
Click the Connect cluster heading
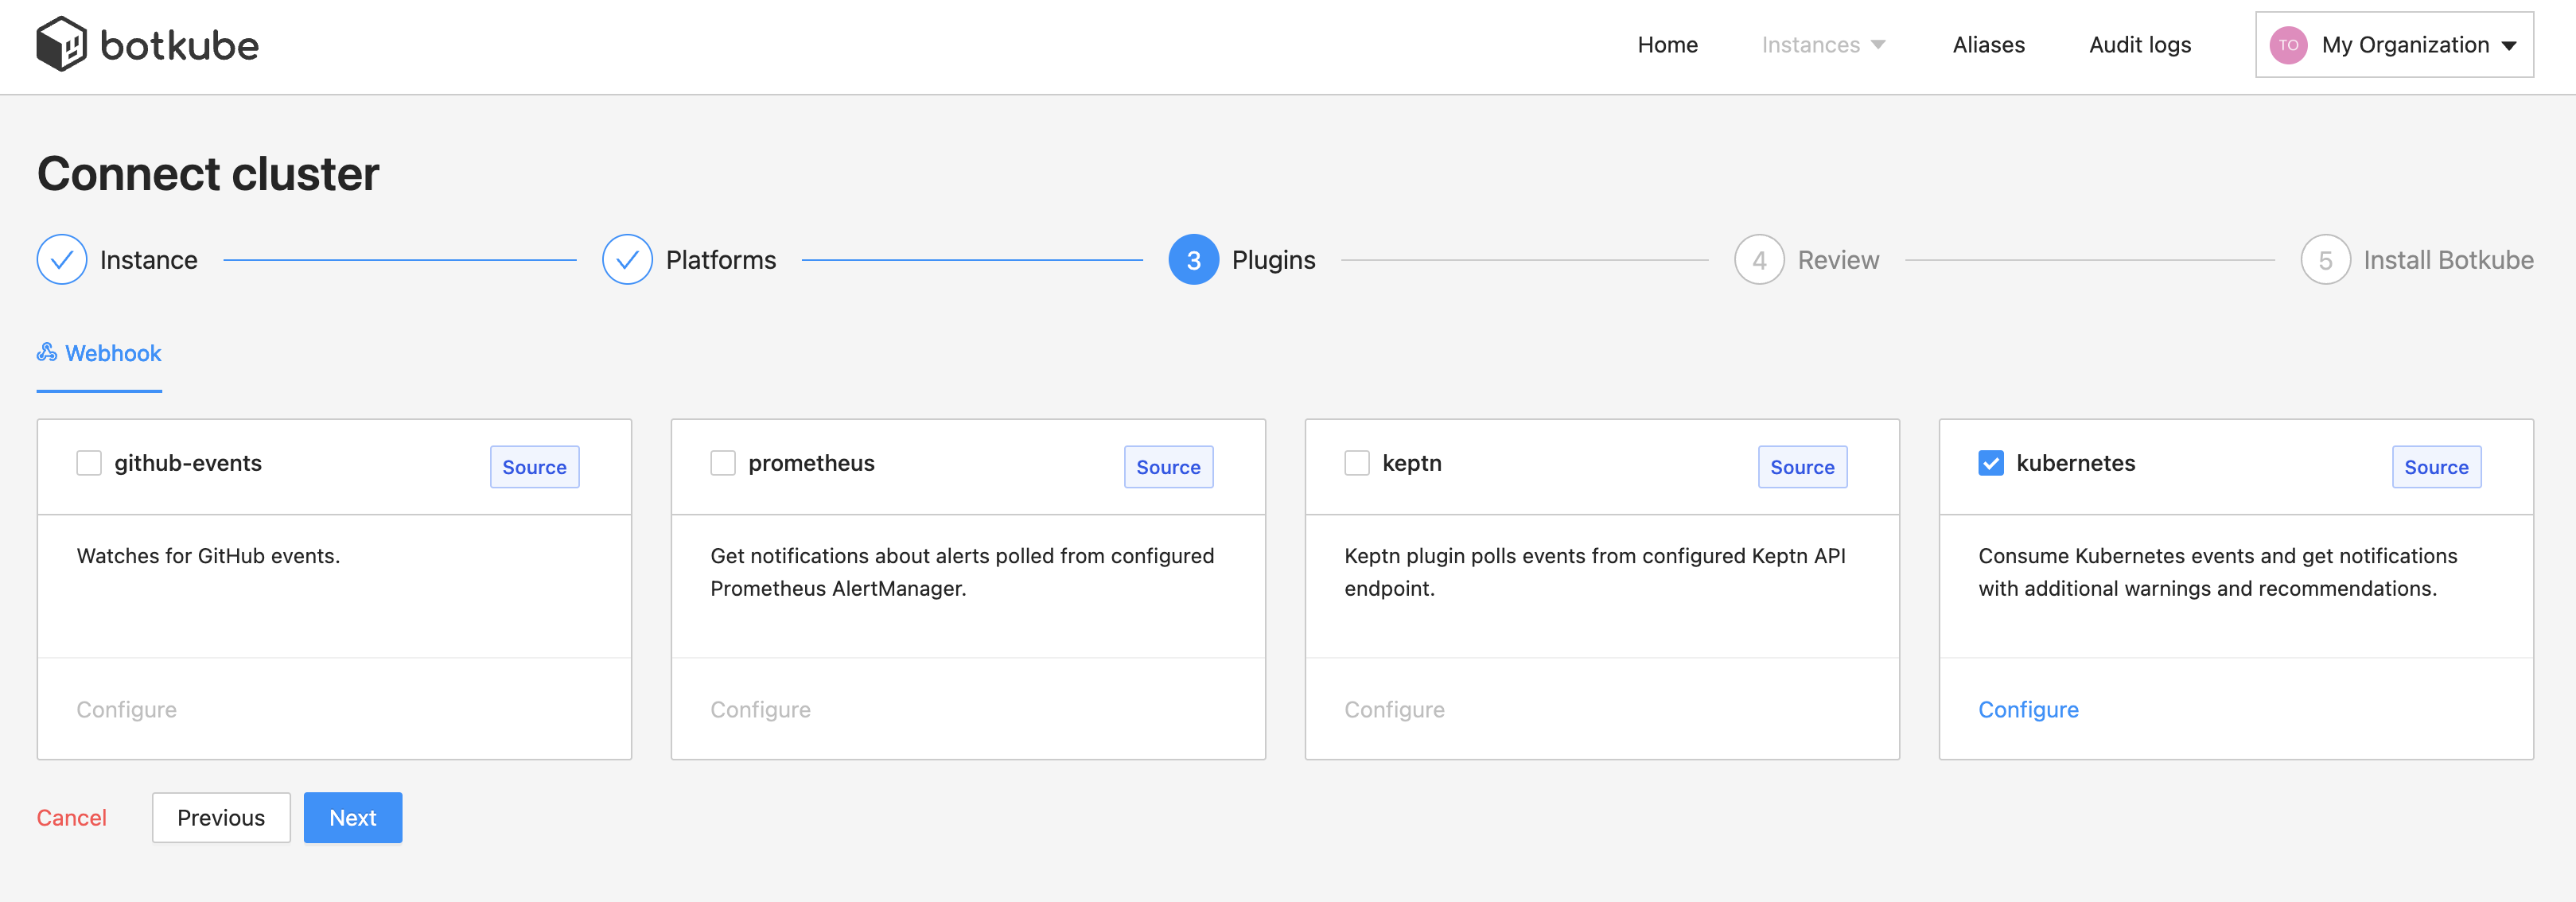(208, 173)
